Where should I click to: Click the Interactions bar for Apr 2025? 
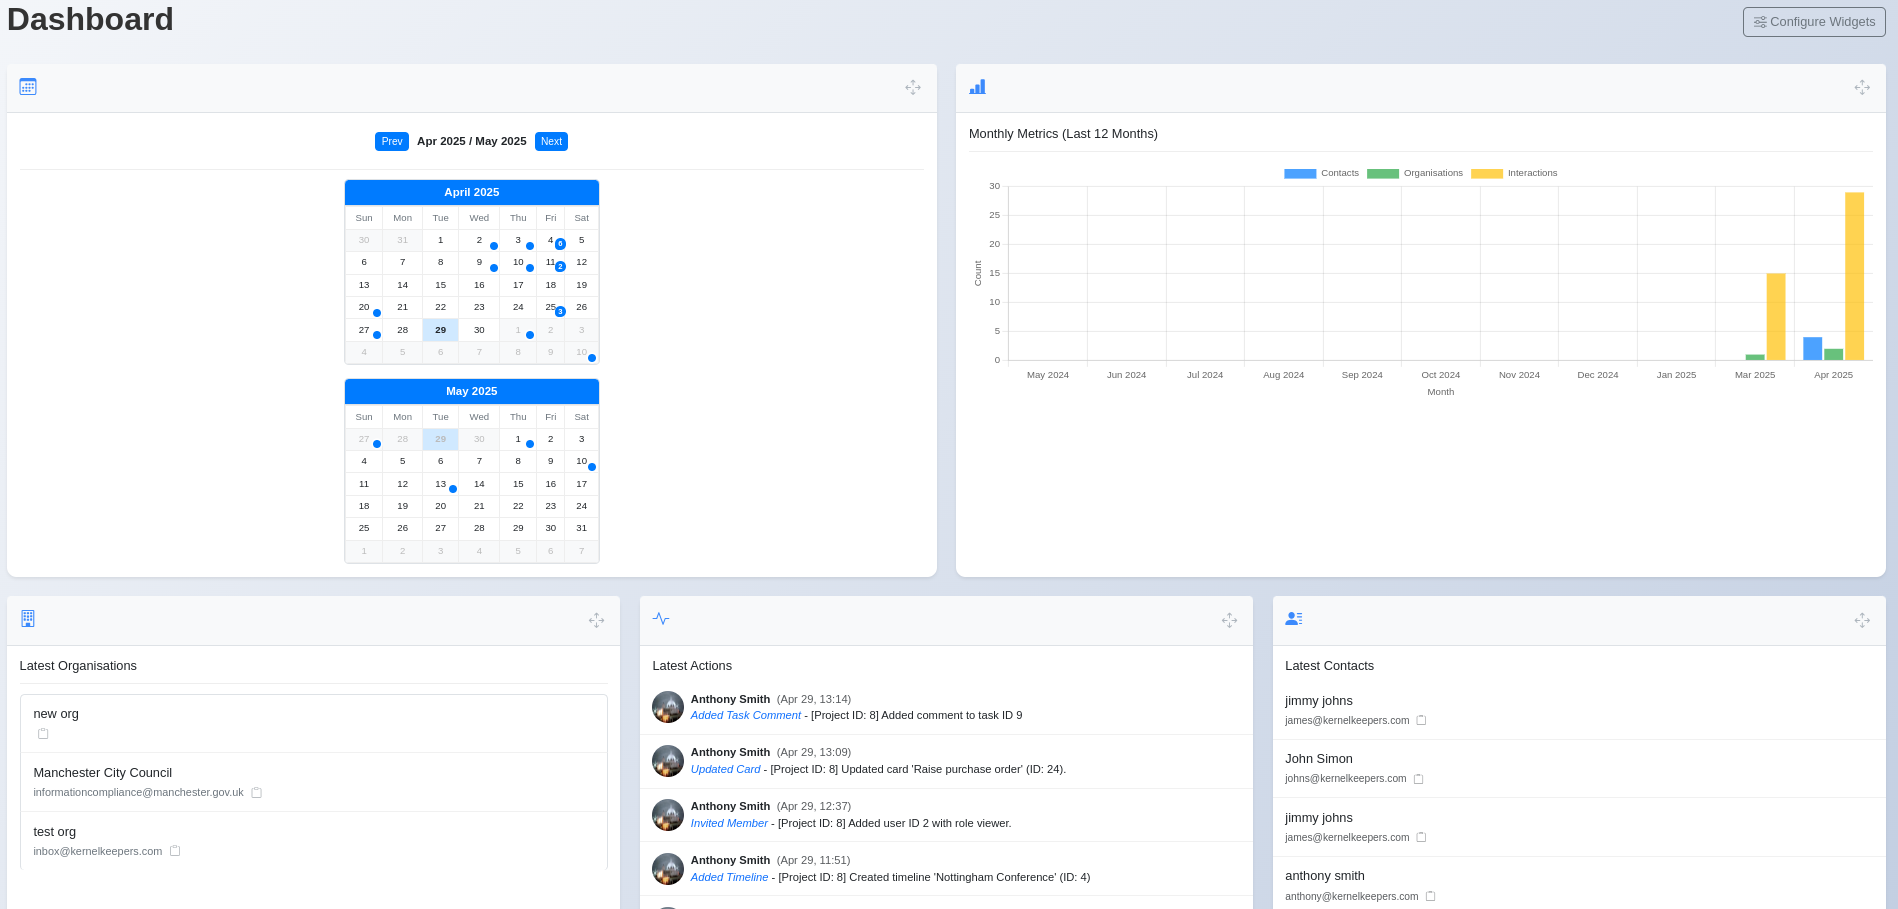[1854, 276]
